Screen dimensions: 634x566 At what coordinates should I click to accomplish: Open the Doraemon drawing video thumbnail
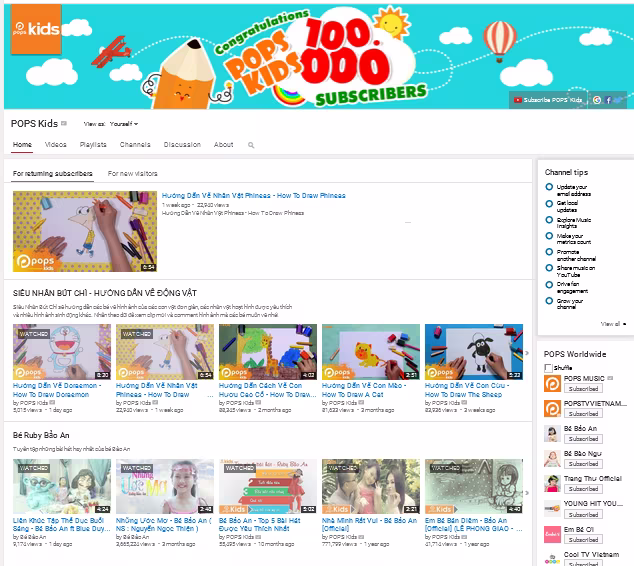point(62,352)
